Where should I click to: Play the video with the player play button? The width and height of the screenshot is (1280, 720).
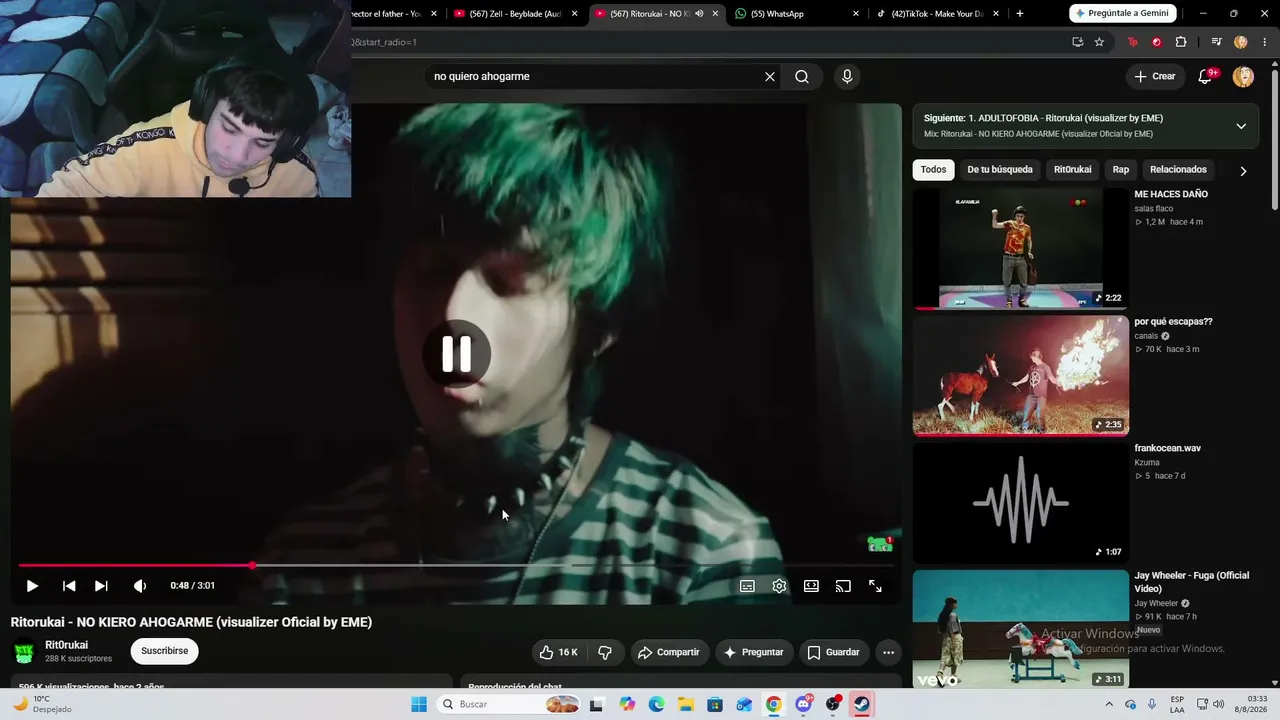click(32, 586)
